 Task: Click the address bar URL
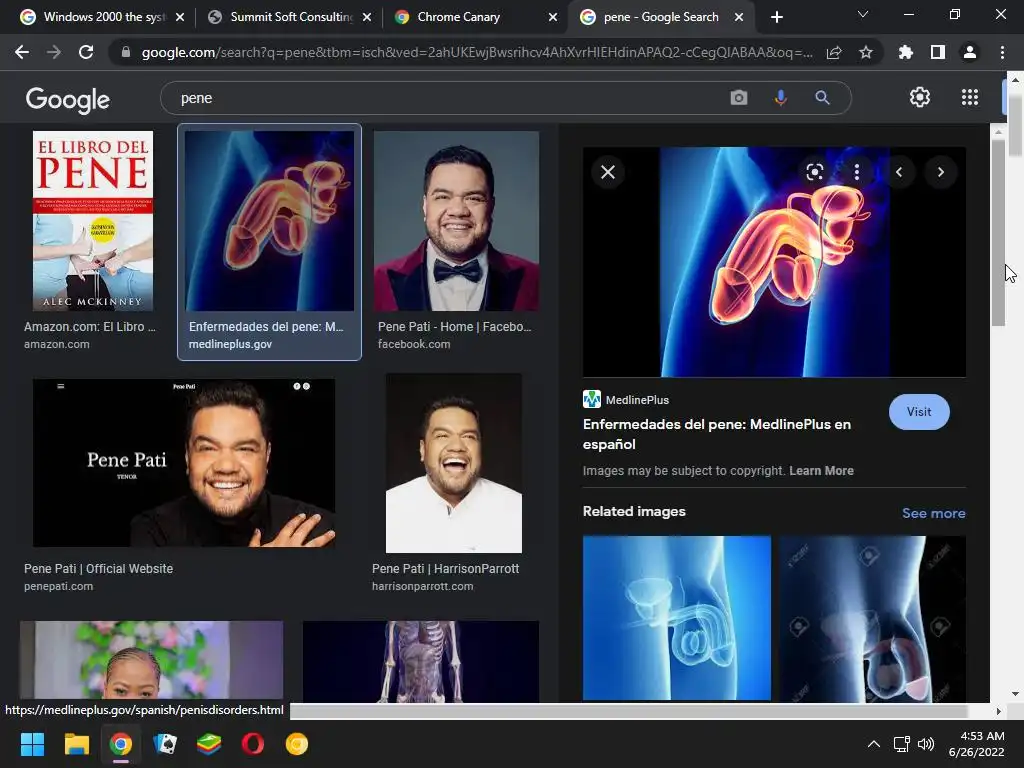point(477,52)
